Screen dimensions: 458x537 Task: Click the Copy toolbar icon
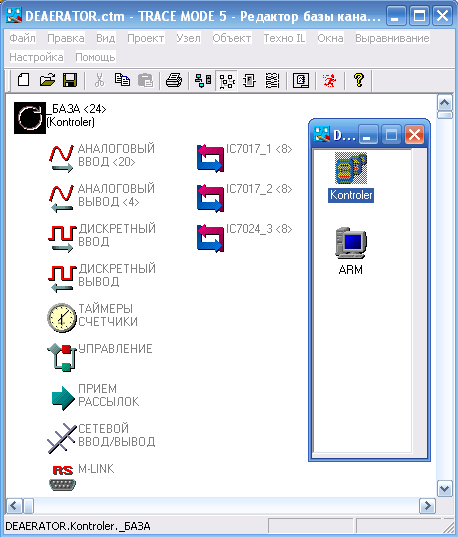point(122,80)
